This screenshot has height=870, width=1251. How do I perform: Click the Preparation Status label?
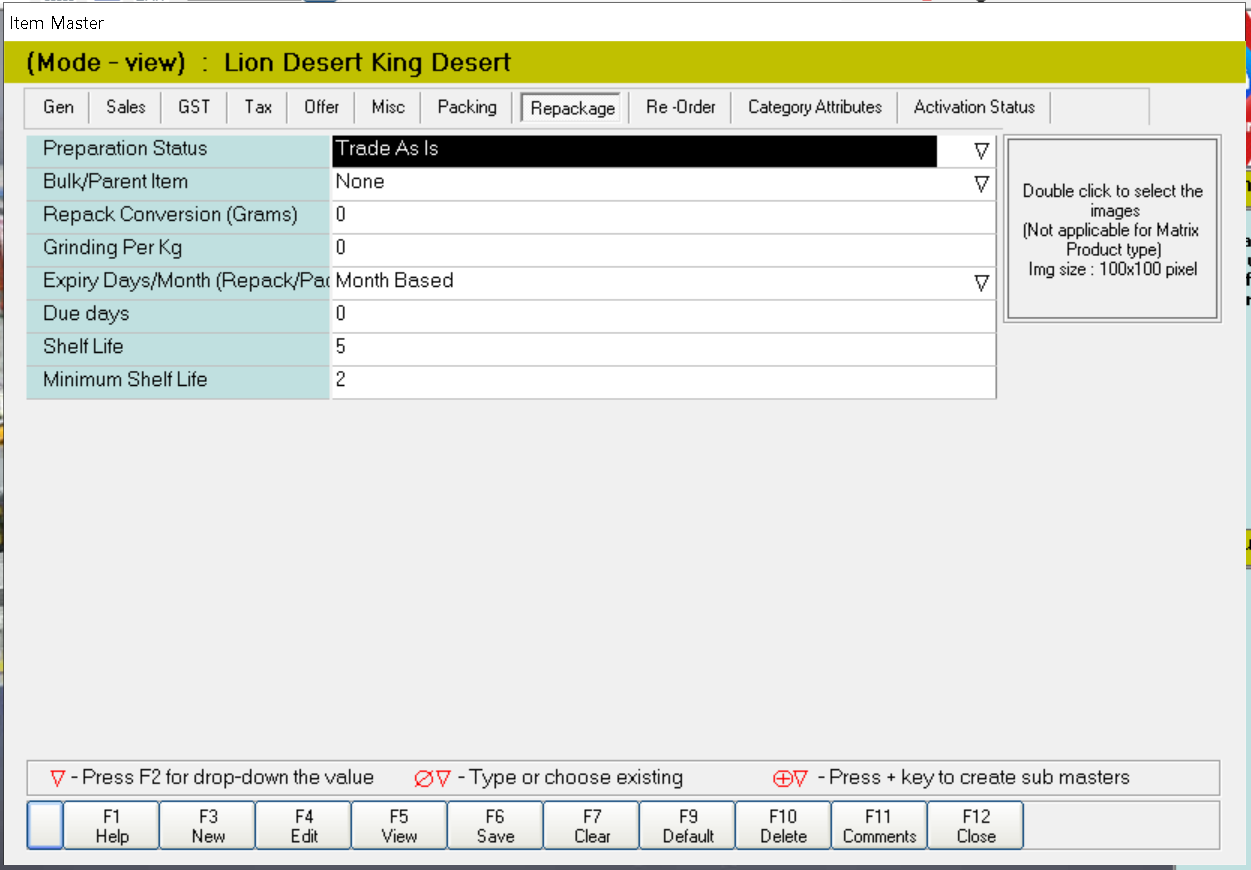coord(125,149)
